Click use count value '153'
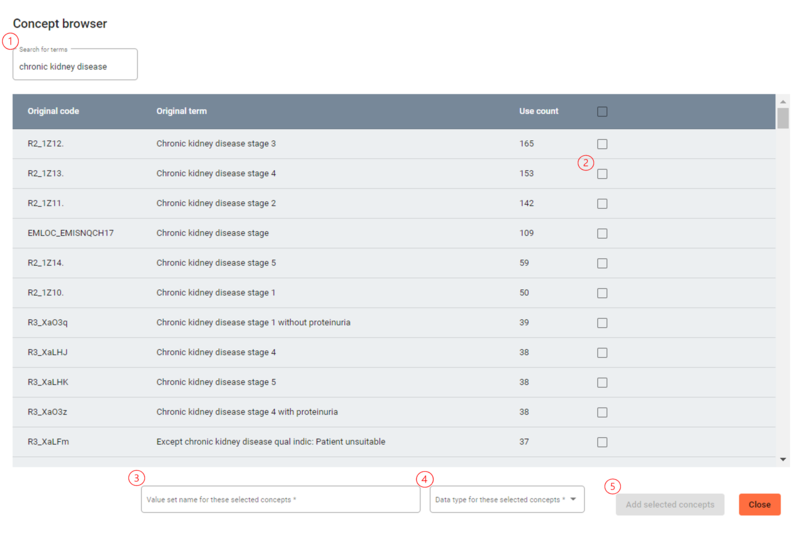The height and width of the screenshot is (538, 800). [x=527, y=174]
